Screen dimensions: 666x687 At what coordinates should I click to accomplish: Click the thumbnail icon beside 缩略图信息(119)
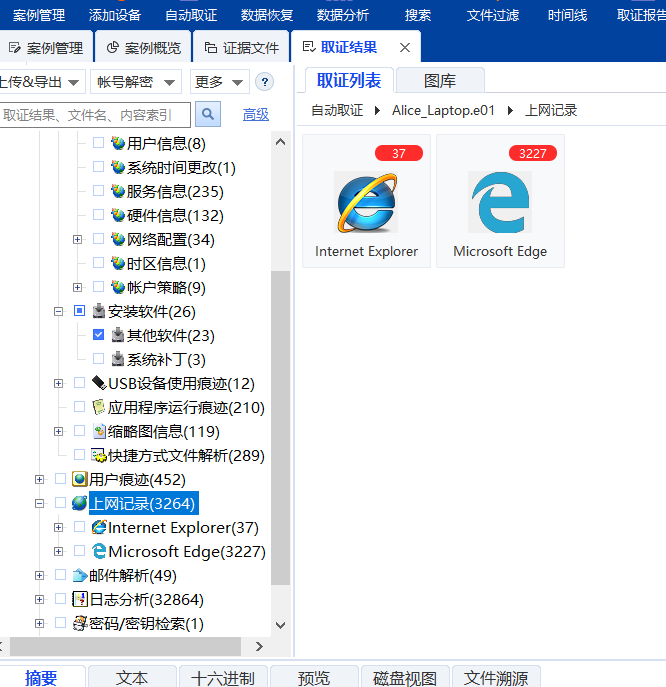(x=99, y=431)
